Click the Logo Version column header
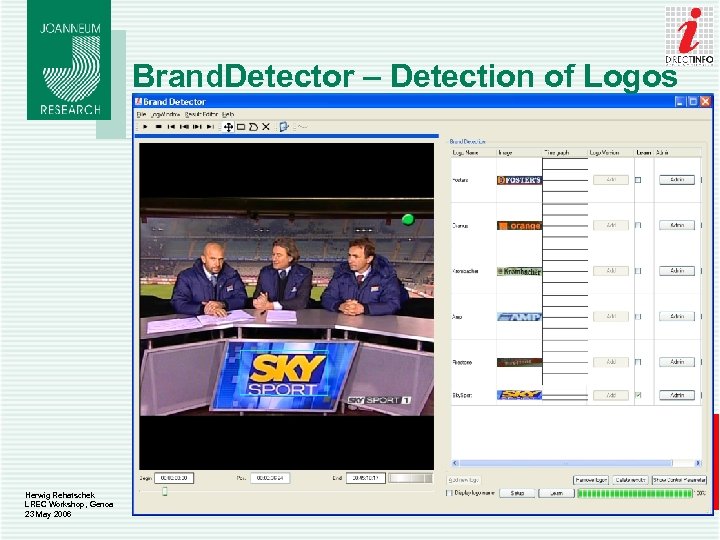 pyautogui.click(x=611, y=152)
